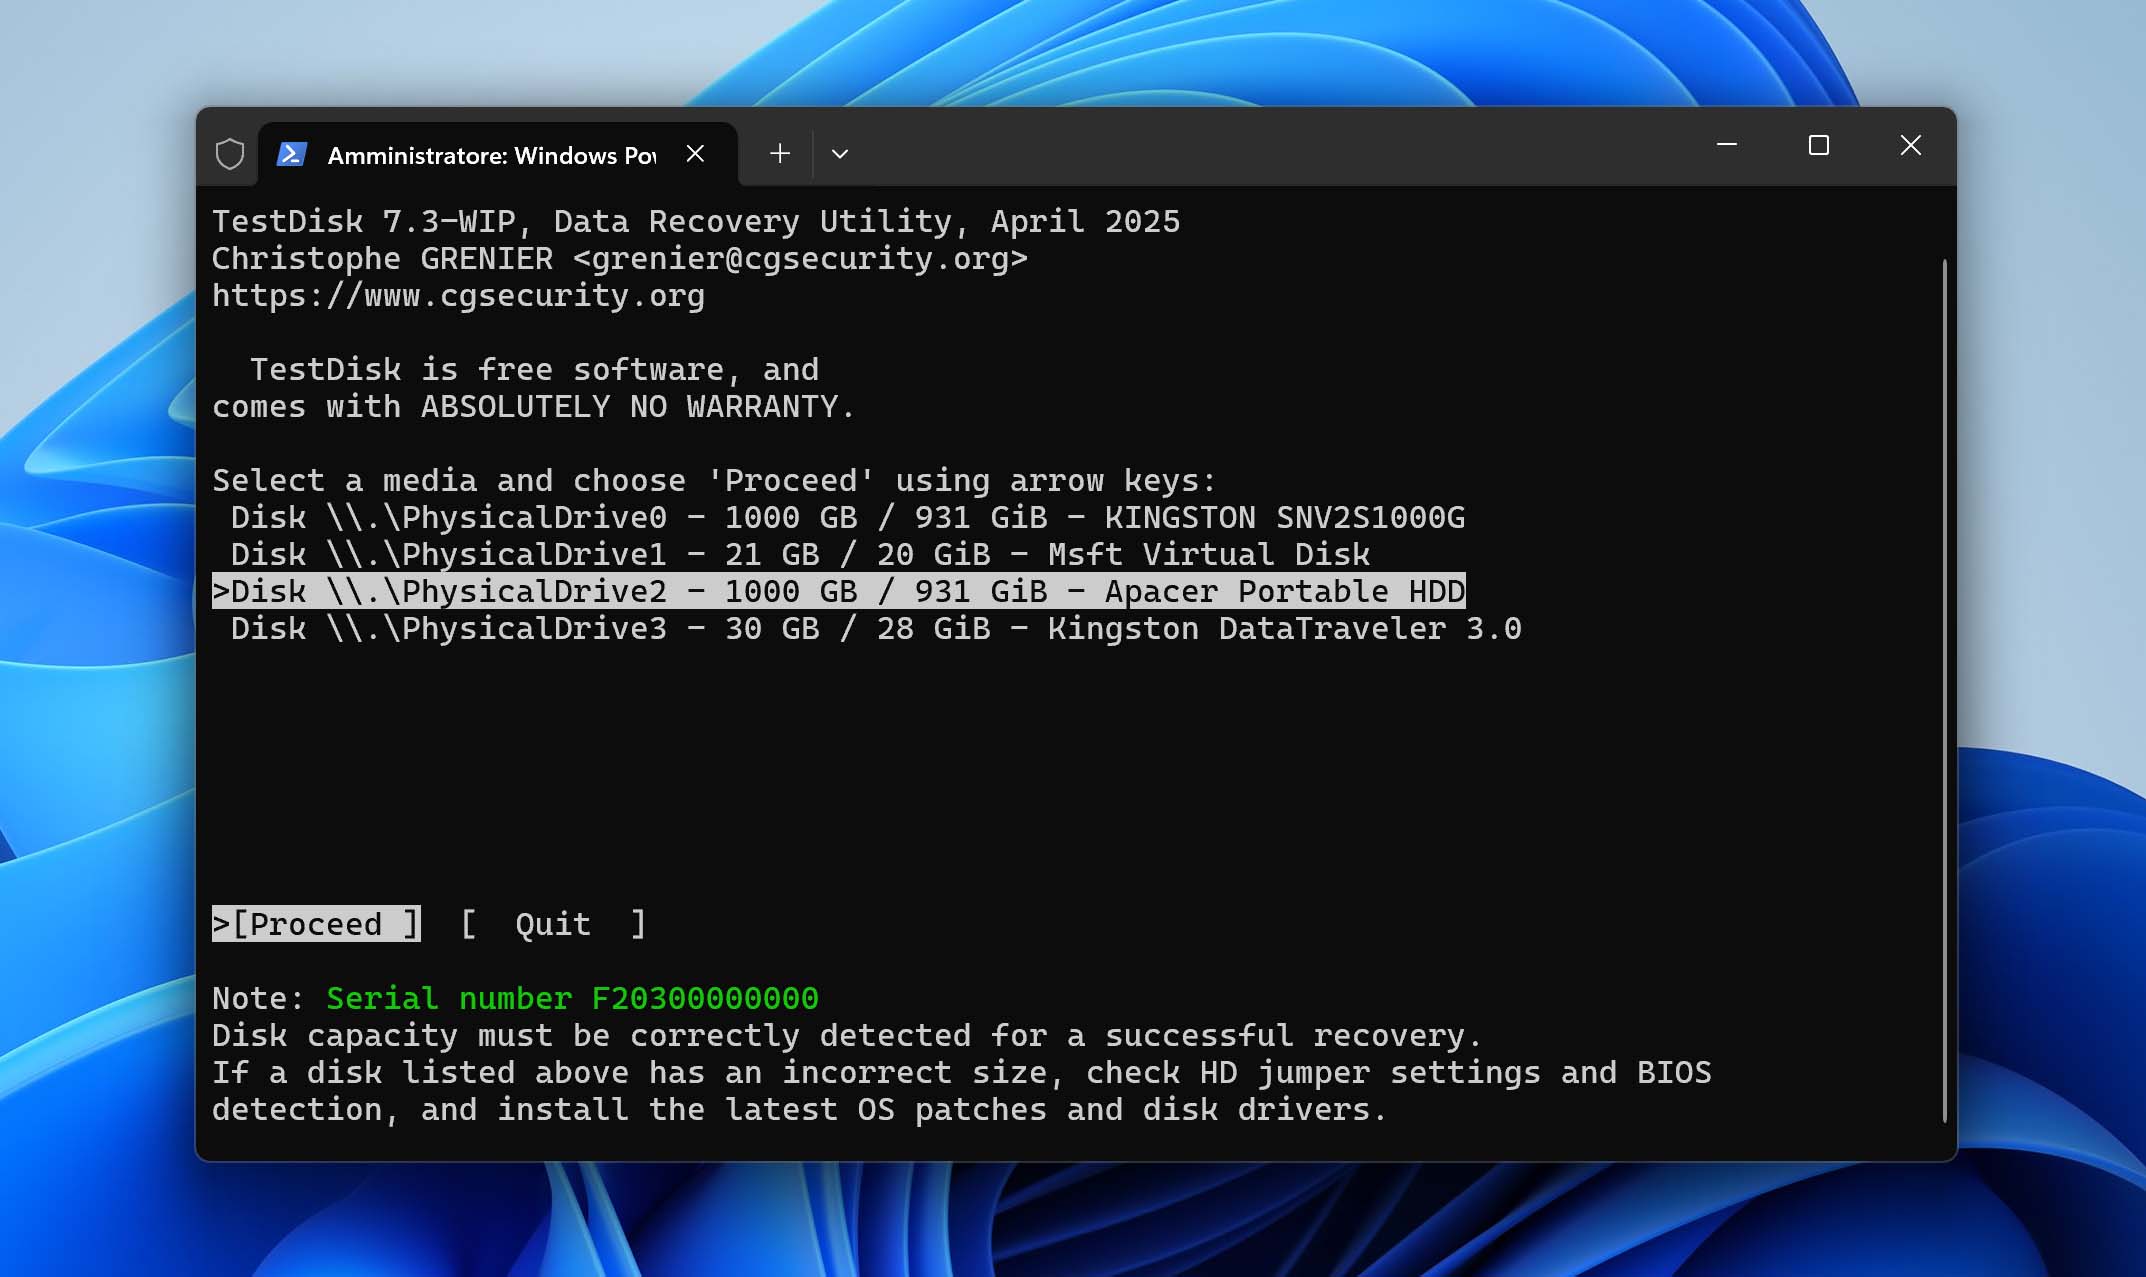Click the 'check HD jumper settings and BIOS' line
This screenshot has width=2146, height=1277.
coord(962,1073)
